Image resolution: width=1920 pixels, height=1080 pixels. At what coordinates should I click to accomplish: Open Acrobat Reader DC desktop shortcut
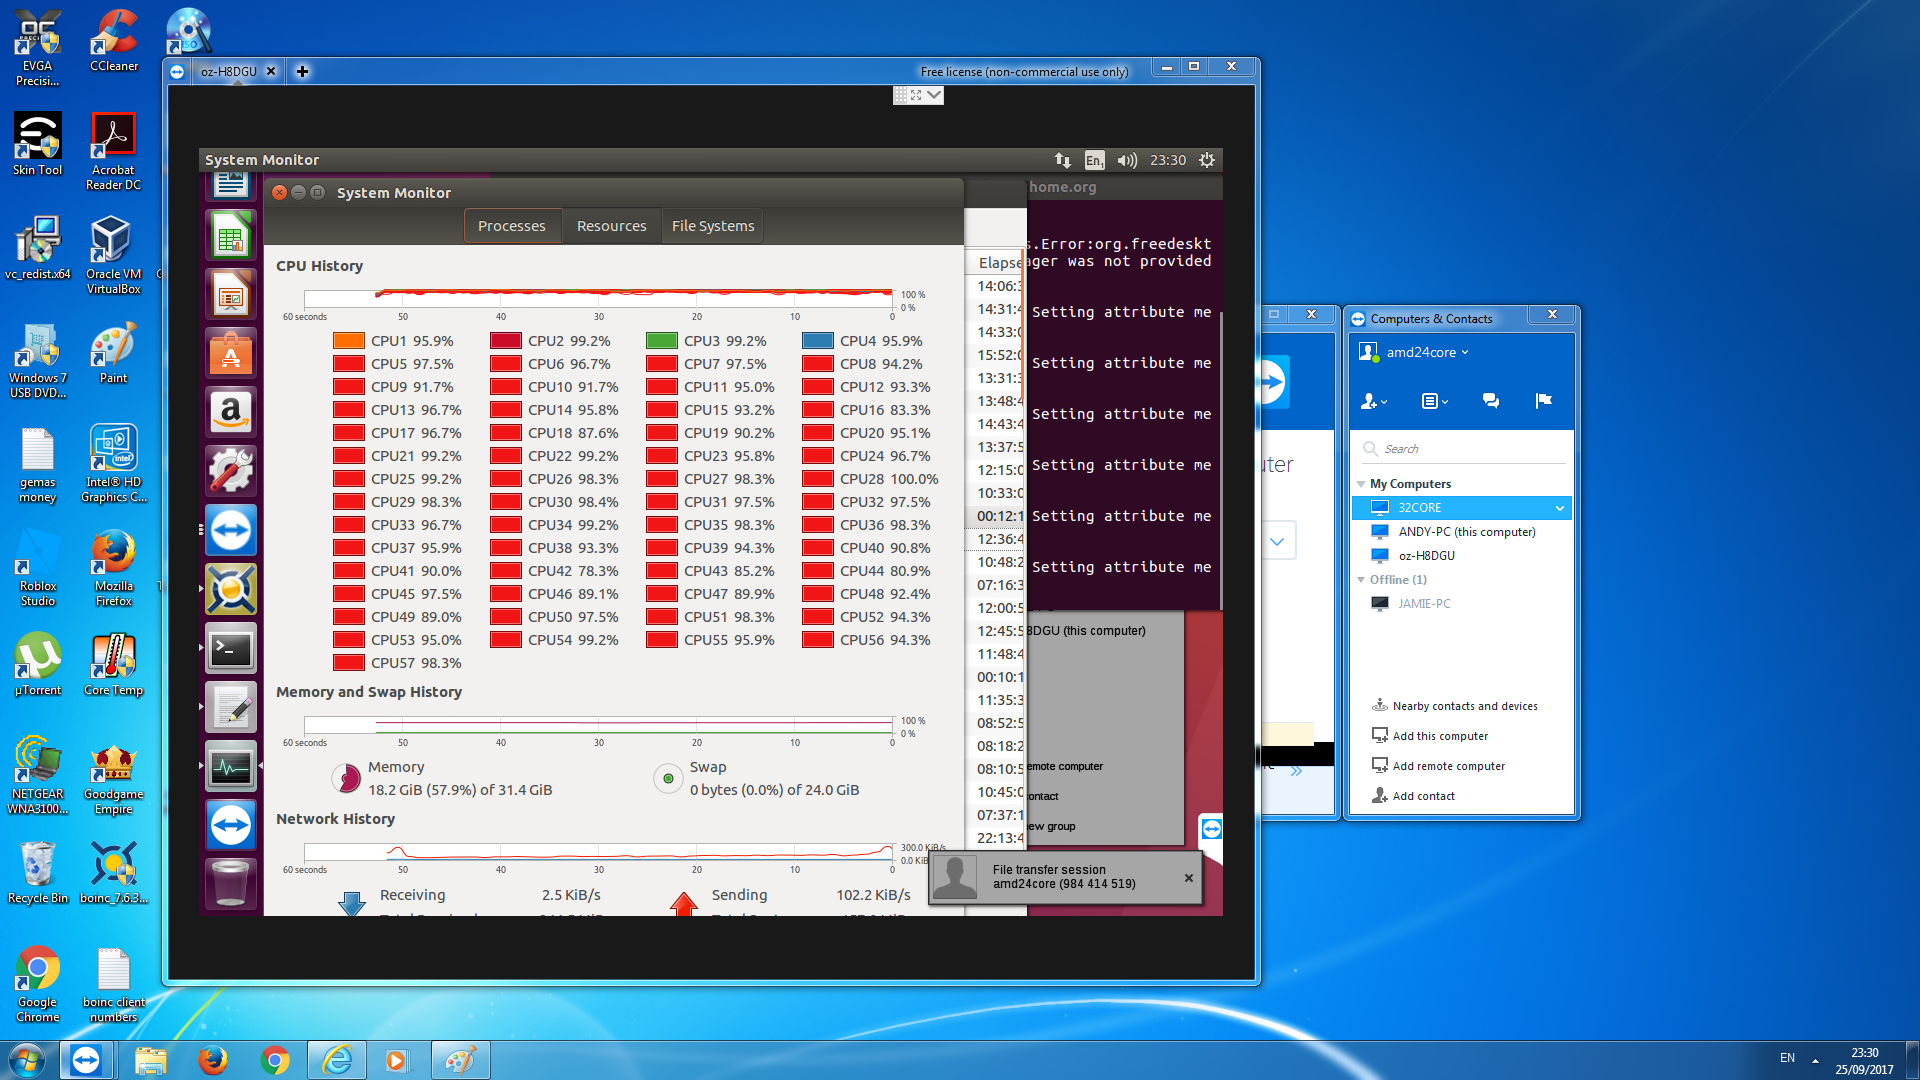coord(113,152)
